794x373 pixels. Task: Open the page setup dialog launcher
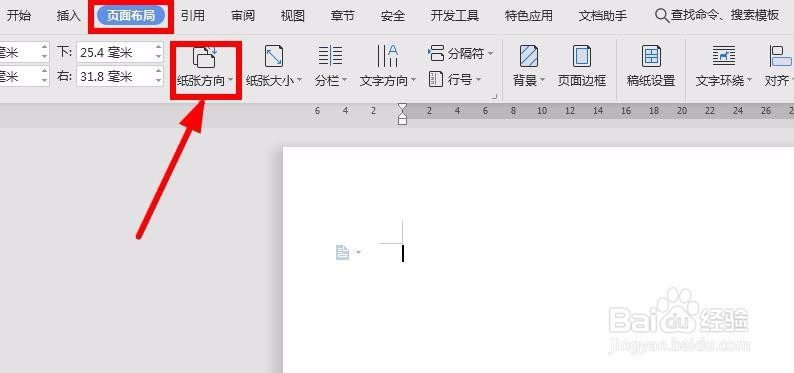point(495,96)
